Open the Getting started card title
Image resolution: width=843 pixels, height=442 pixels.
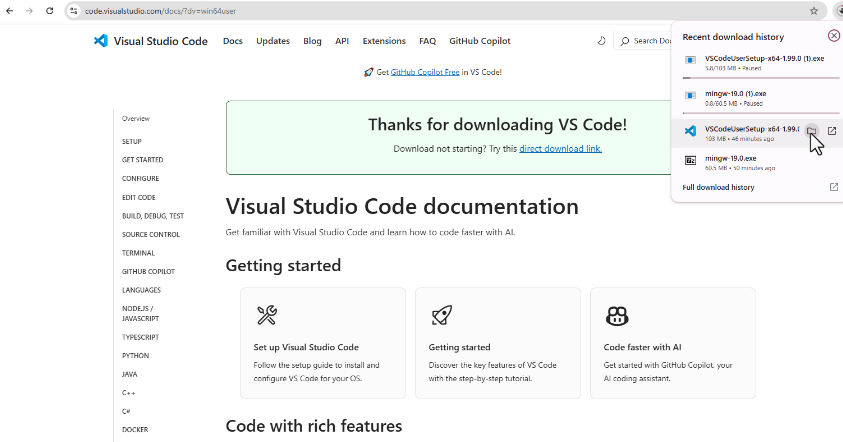click(x=459, y=347)
